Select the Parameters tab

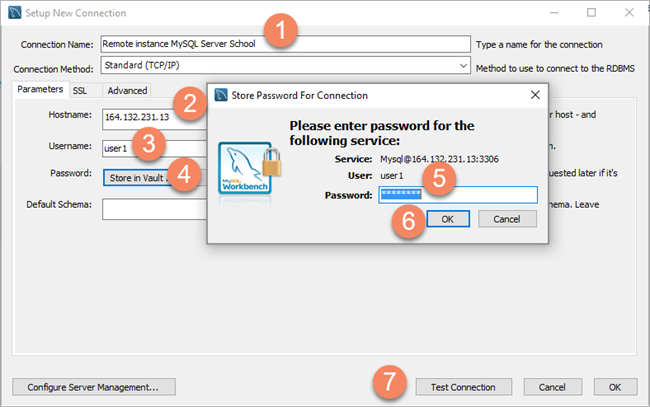click(40, 90)
